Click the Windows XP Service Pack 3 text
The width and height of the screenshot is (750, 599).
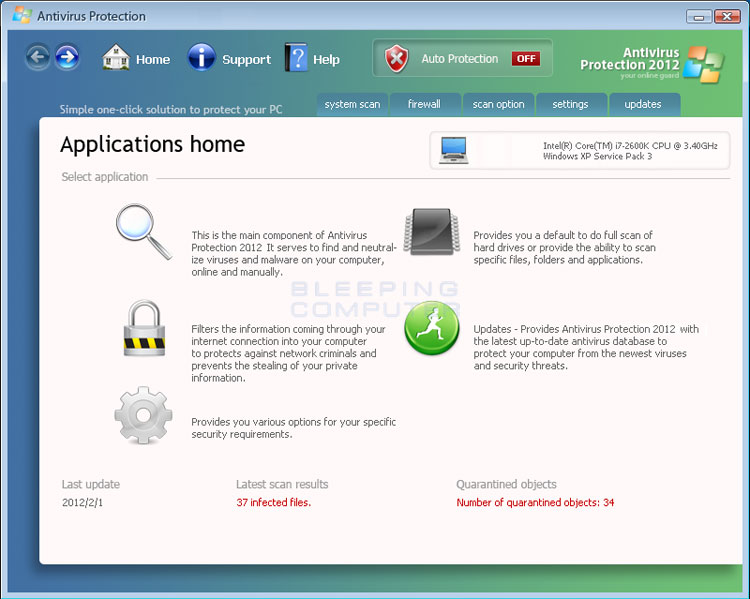597,156
